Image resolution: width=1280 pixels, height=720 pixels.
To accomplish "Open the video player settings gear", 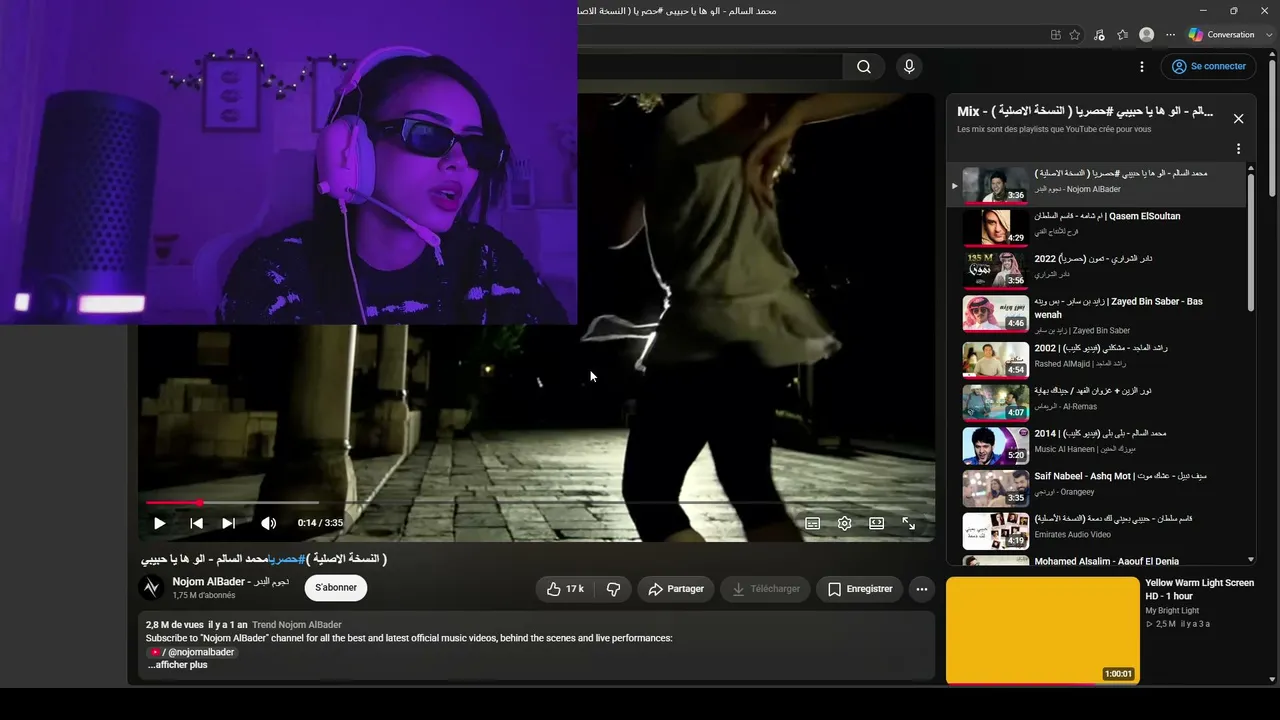I will [x=845, y=523].
